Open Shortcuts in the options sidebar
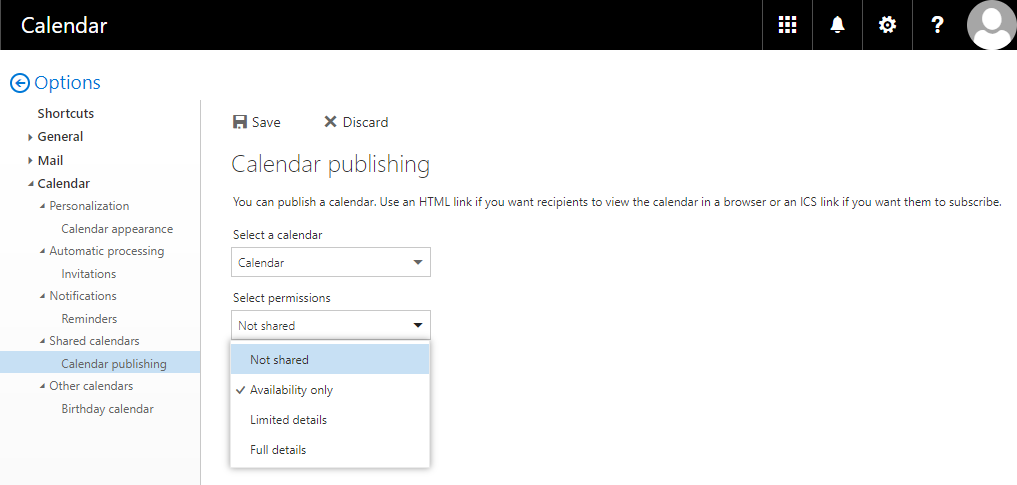 (x=66, y=114)
